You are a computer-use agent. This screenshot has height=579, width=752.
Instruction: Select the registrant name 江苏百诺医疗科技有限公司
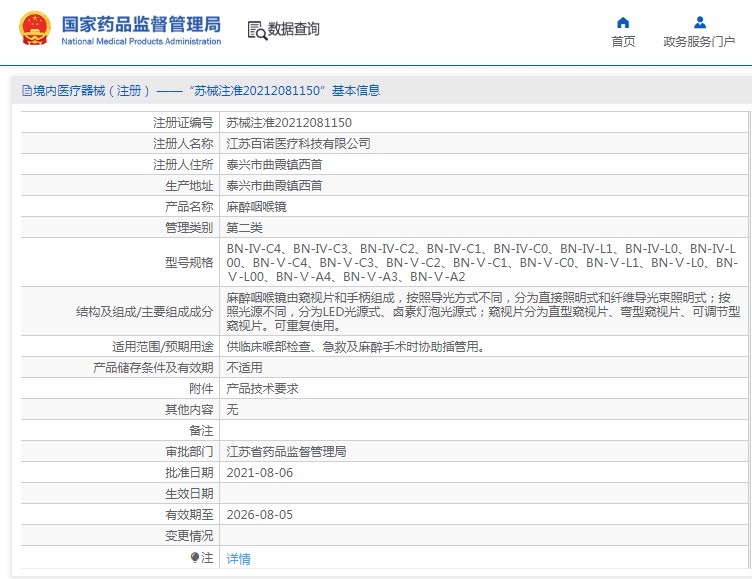pos(298,144)
